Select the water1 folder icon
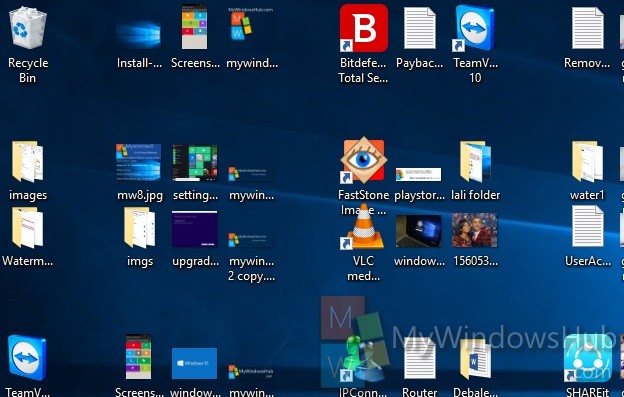This screenshot has width=624, height=397. tap(587, 162)
